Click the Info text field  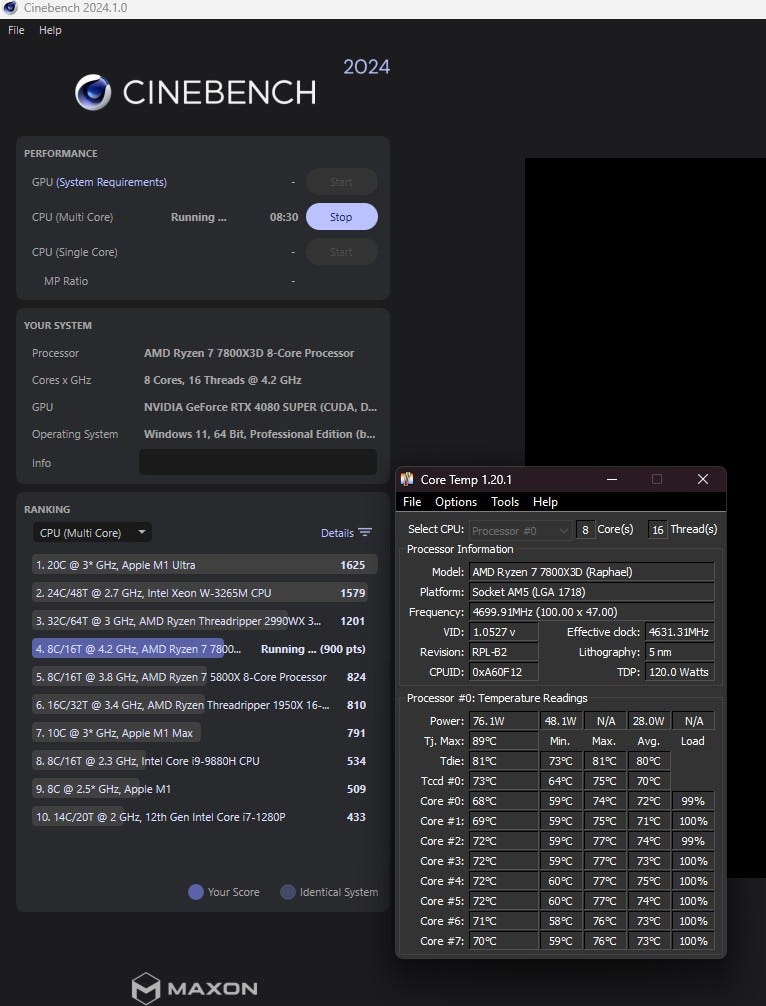pos(258,463)
